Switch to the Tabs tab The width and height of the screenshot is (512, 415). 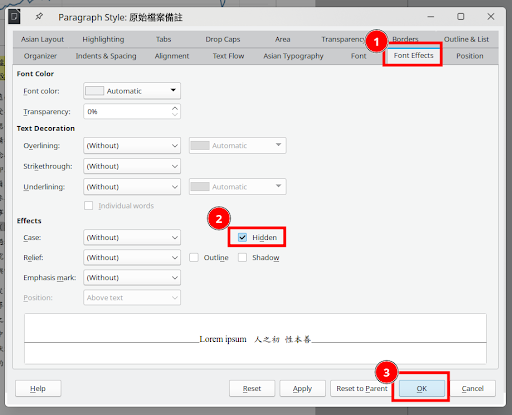click(x=163, y=39)
